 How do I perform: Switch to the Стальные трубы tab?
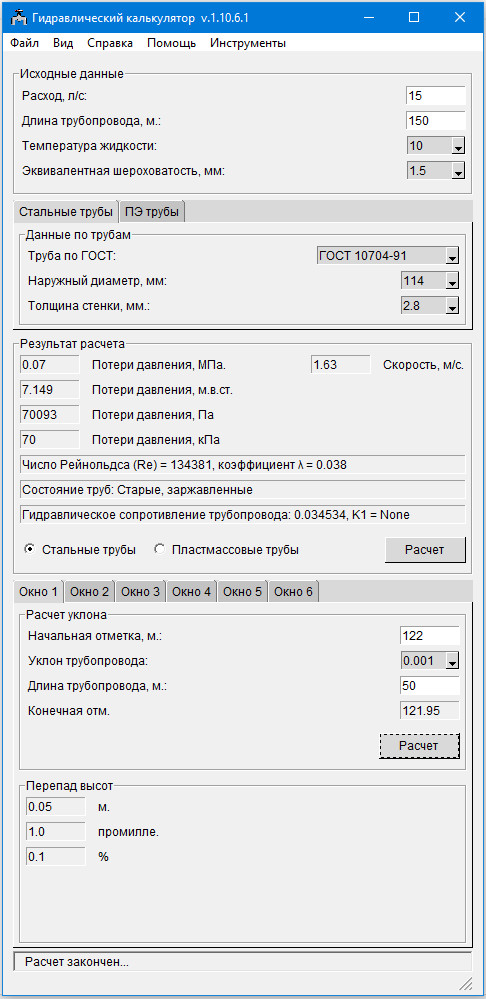(x=66, y=212)
